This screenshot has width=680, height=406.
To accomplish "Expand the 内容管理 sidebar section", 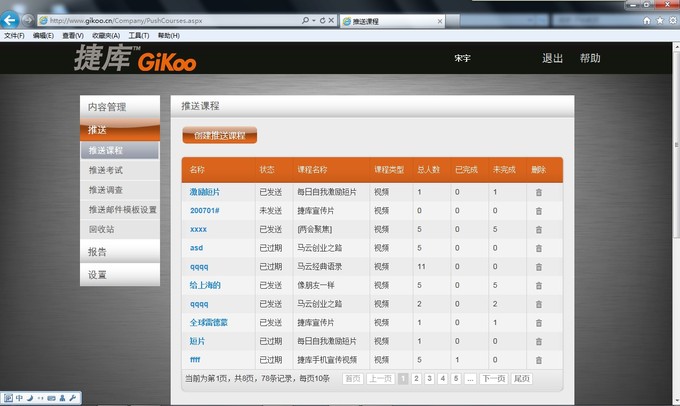I will pyautogui.click(x=120, y=107).
